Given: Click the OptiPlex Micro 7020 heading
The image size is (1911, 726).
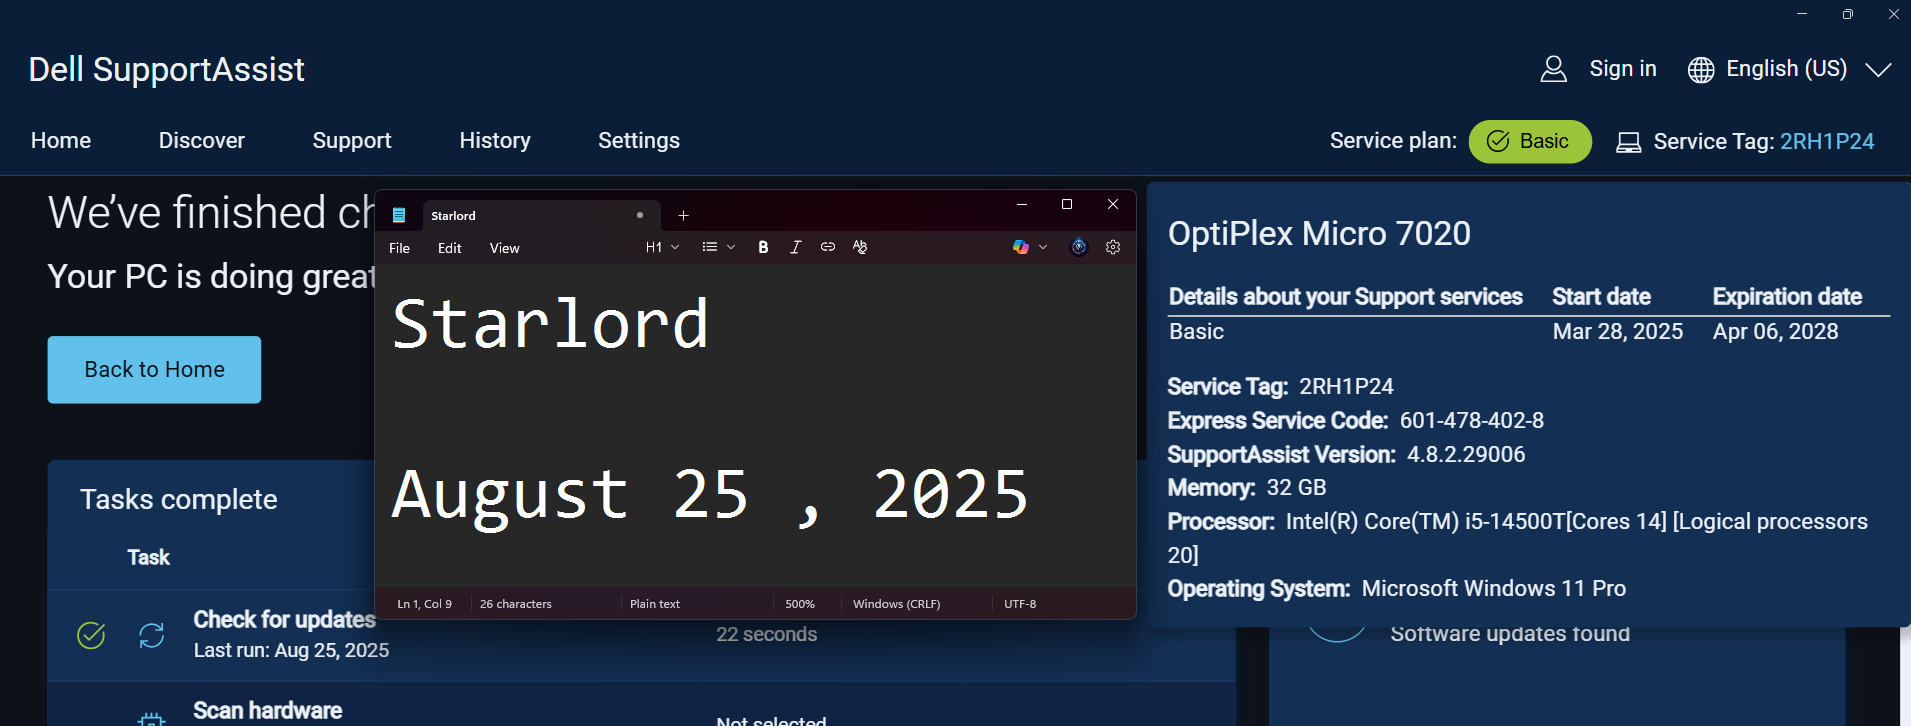Looking at the screenshot, I should pos(1319,234).
